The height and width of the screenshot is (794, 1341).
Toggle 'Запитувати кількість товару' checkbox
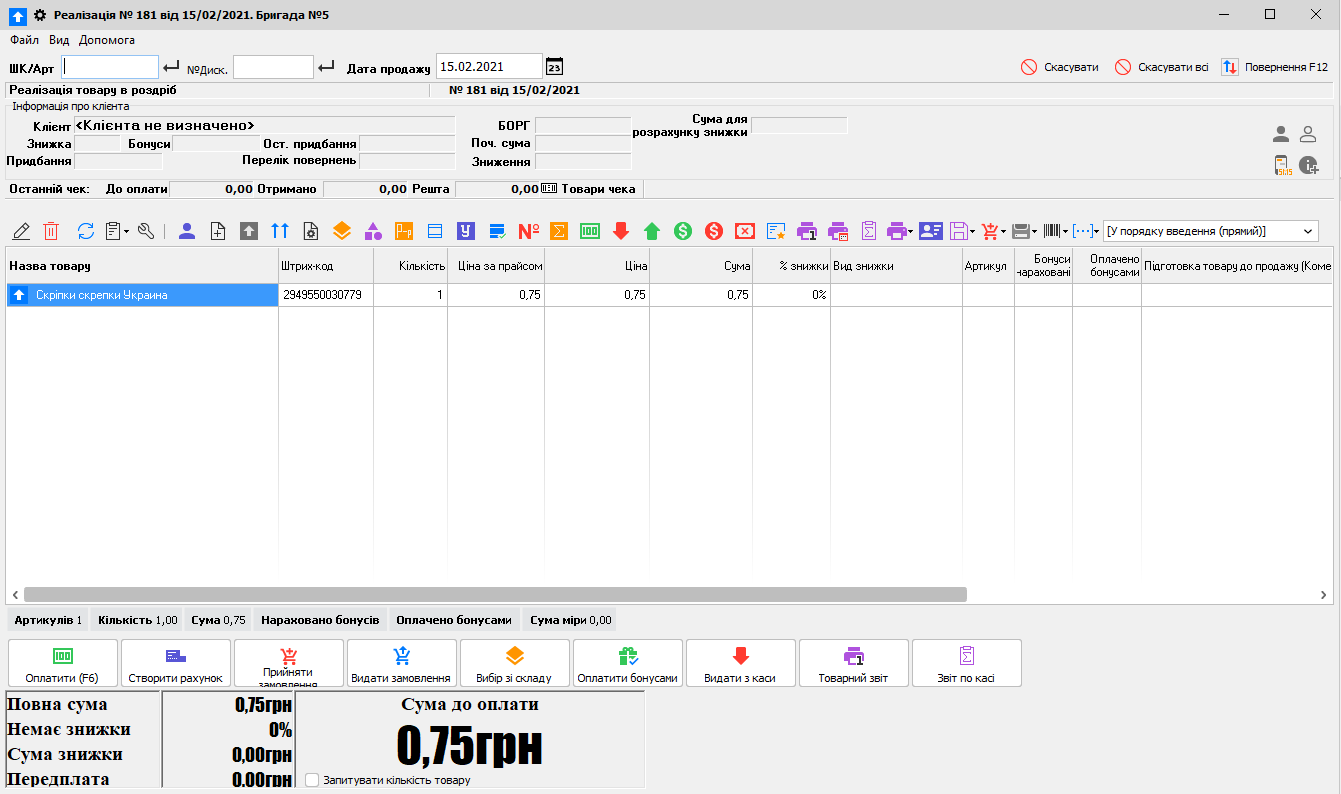pos(312,780)
